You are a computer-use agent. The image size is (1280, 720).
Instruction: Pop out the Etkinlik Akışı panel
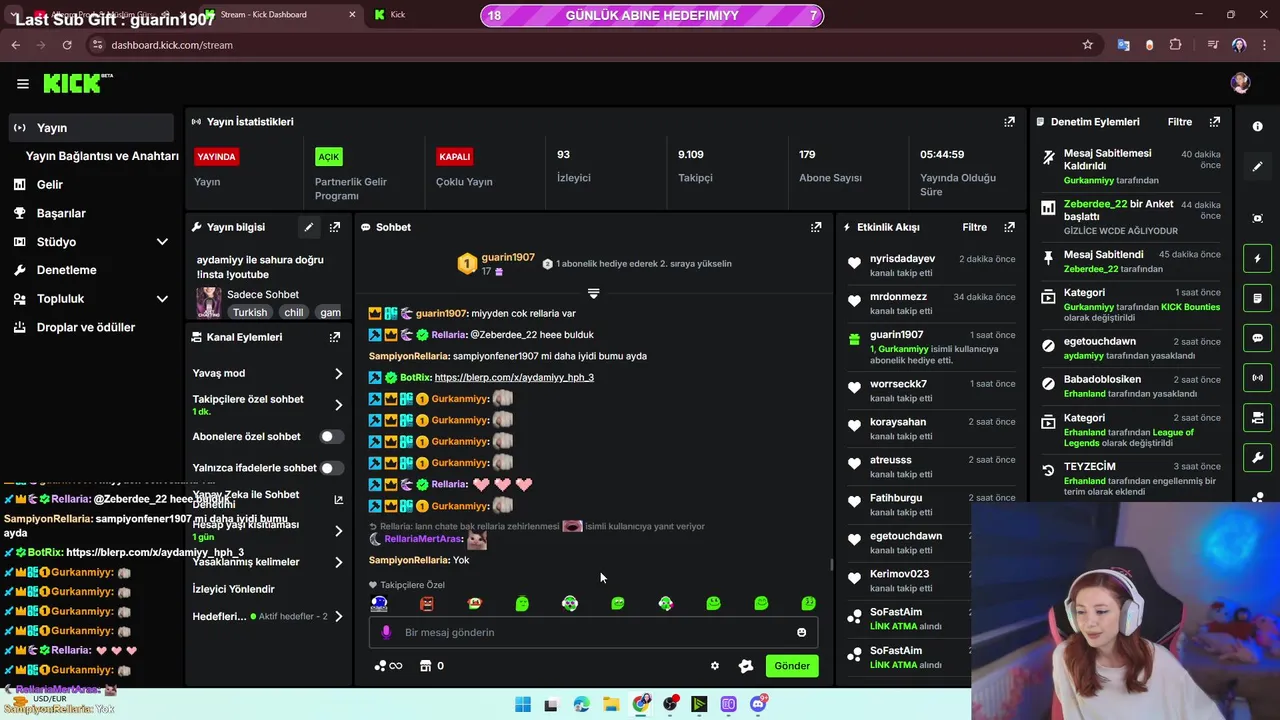[x=1009, y=227]
